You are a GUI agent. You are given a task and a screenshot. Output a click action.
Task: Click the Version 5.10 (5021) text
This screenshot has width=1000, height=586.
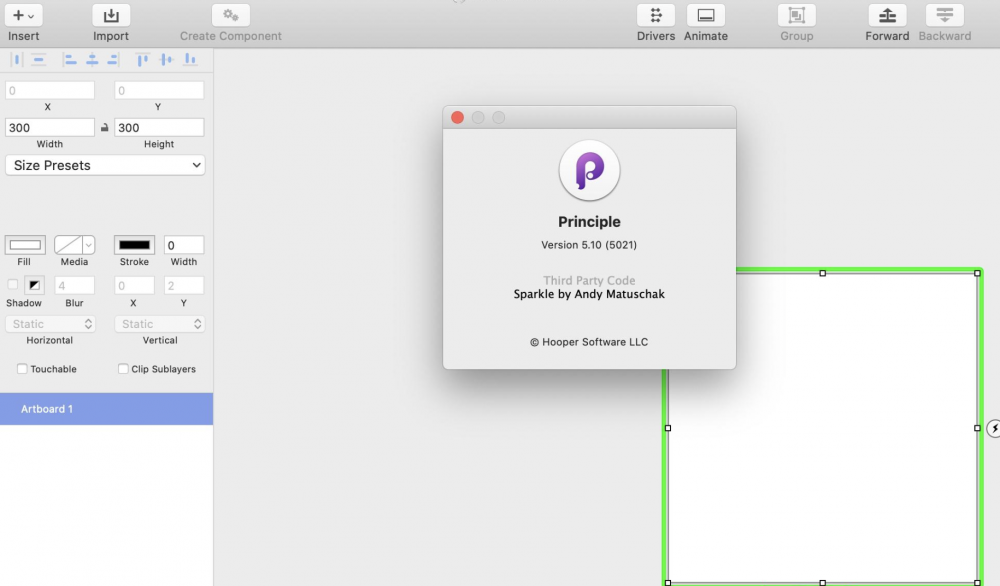(x=589, y=245)
